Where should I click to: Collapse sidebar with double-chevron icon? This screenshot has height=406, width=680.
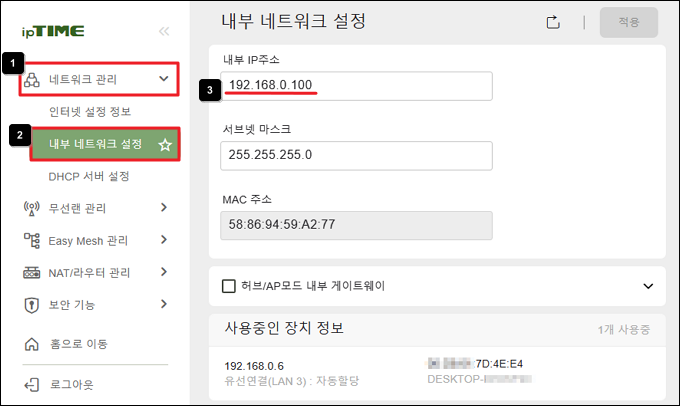164,31
